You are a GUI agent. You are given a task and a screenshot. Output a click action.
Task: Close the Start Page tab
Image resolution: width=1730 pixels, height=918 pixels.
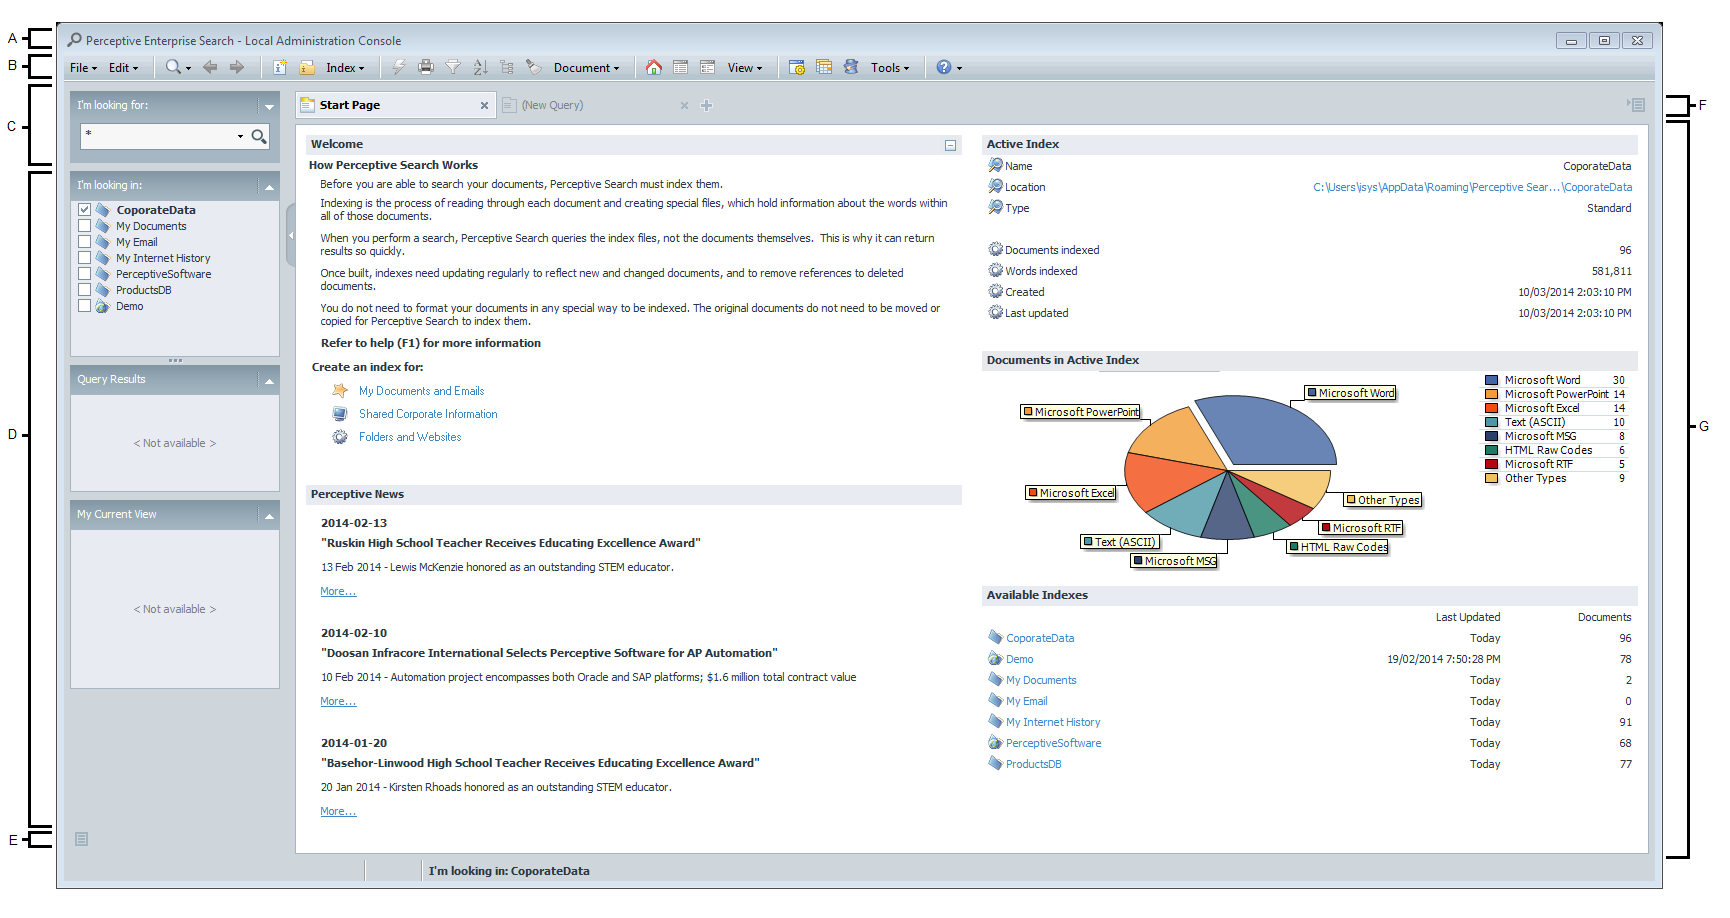484,105
